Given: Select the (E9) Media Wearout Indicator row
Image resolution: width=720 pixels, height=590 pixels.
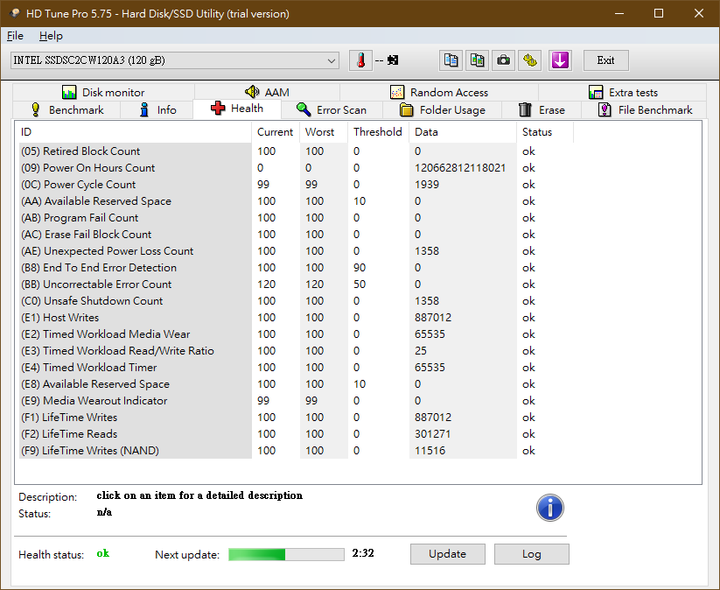Looking at the screenshot, I should tap(294, 400).
